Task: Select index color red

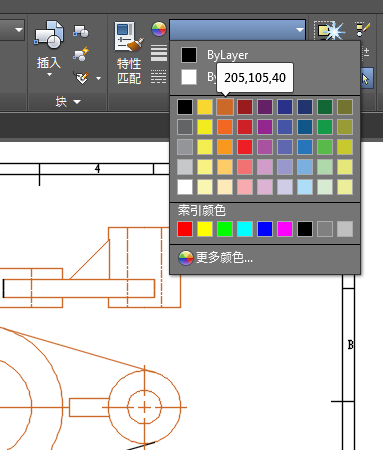Action: click(185, 229)
